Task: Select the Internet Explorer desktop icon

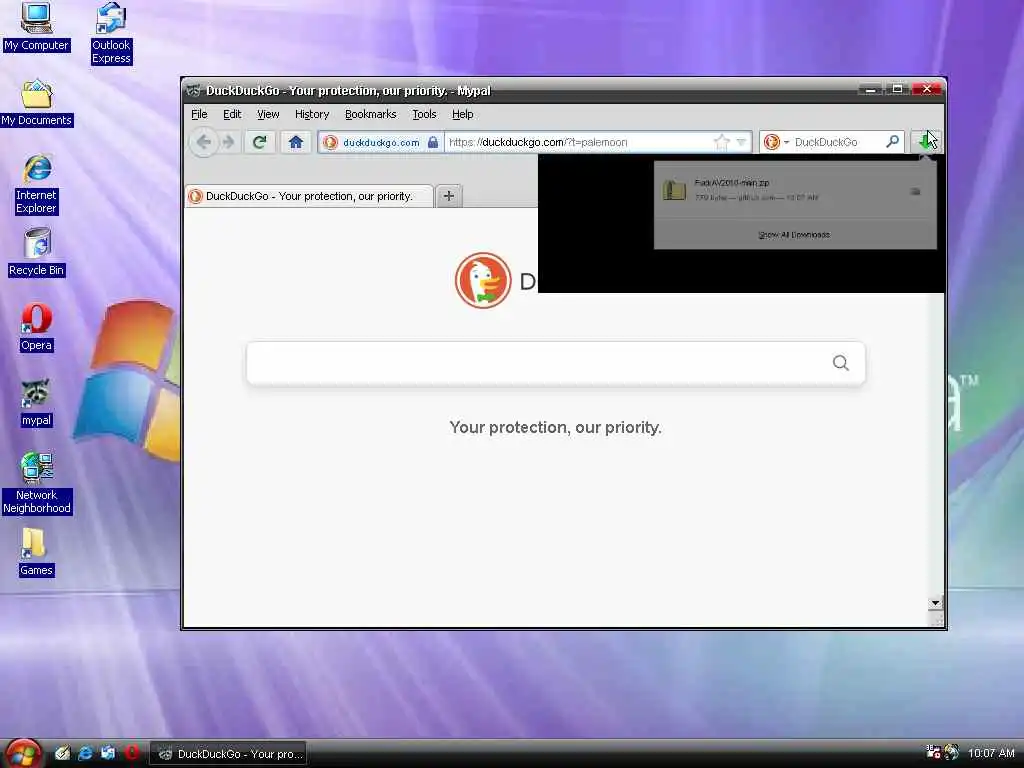Action: pos(37,184)
